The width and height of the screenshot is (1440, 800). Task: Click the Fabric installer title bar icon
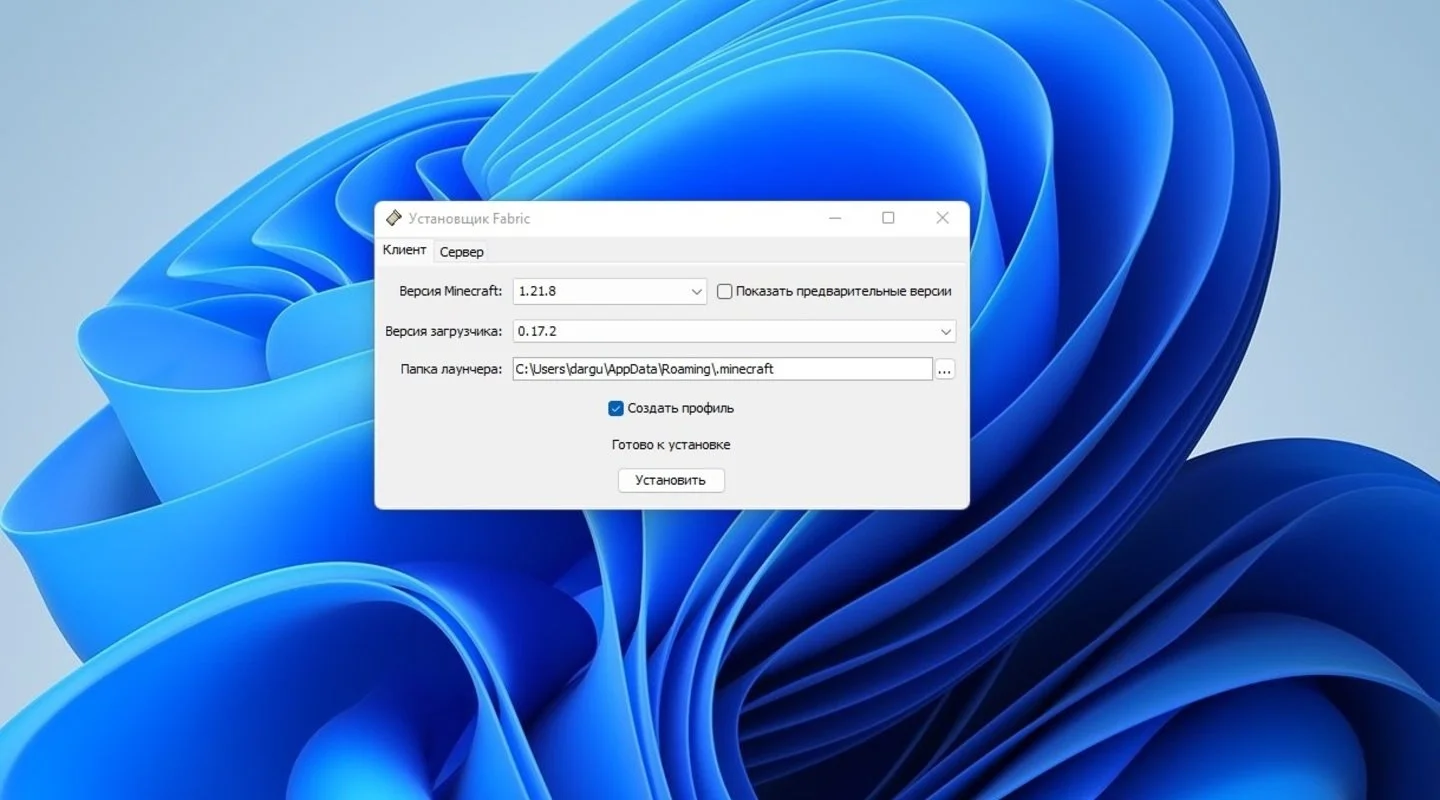click(394, 218)
